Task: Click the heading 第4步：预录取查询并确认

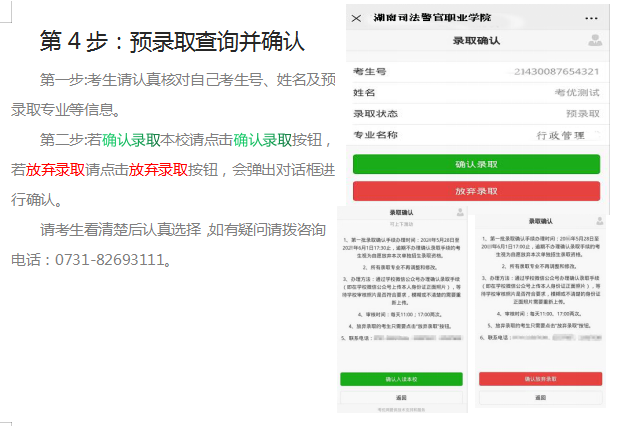Action: click(x=171, y=42)
